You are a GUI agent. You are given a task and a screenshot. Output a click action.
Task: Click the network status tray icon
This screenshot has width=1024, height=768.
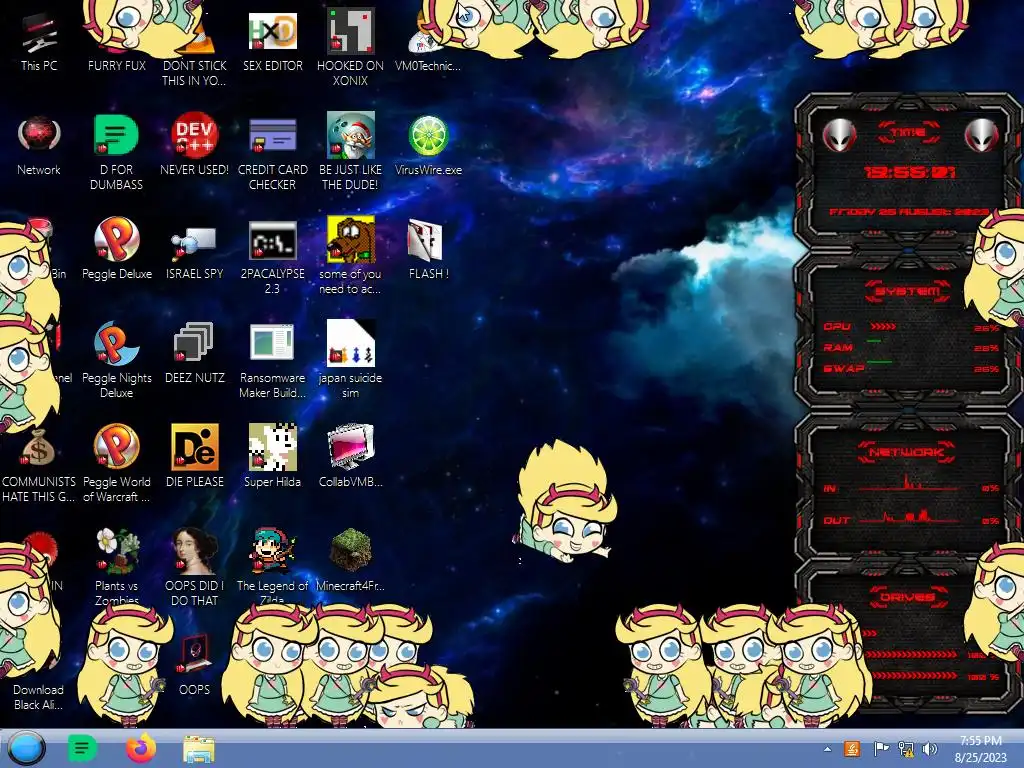click(x=906, y=749)
